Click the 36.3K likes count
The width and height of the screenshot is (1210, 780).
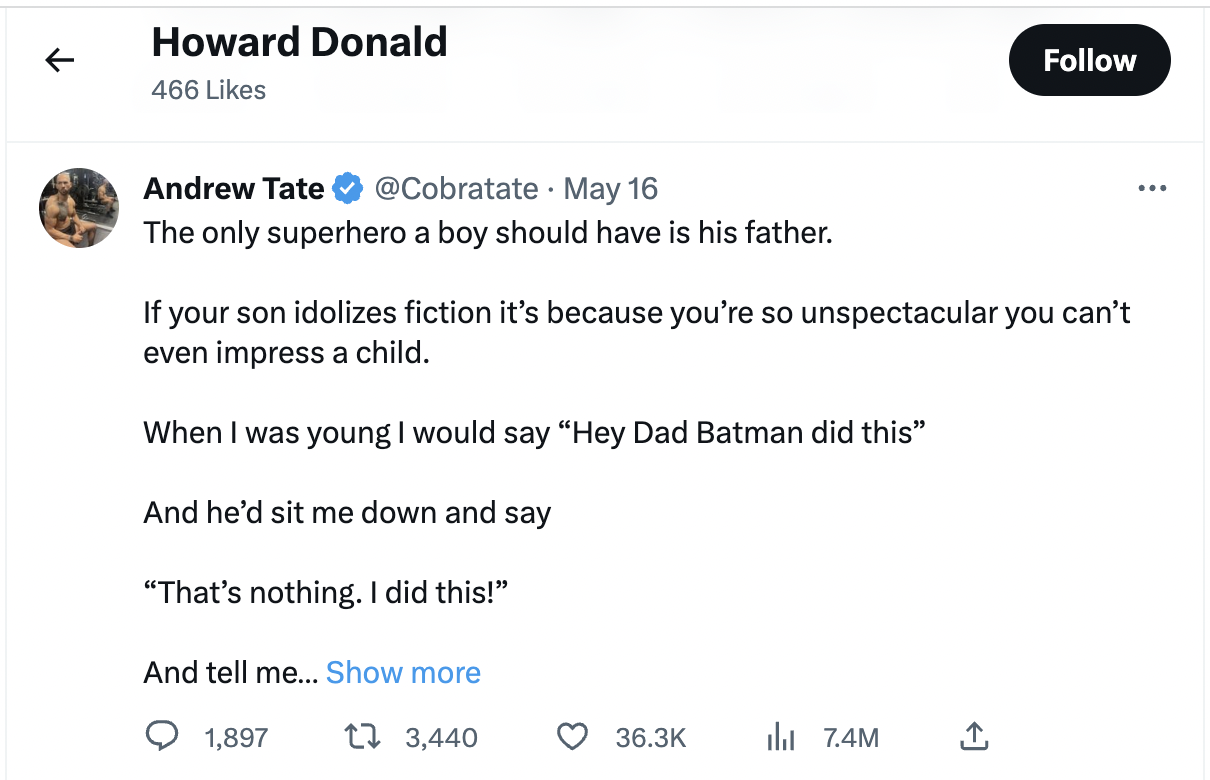click(x=650, y=738)
